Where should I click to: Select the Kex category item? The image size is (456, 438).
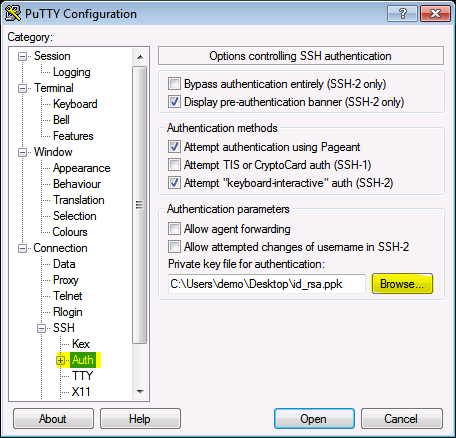pyautogui.click(x=81, y=344)
